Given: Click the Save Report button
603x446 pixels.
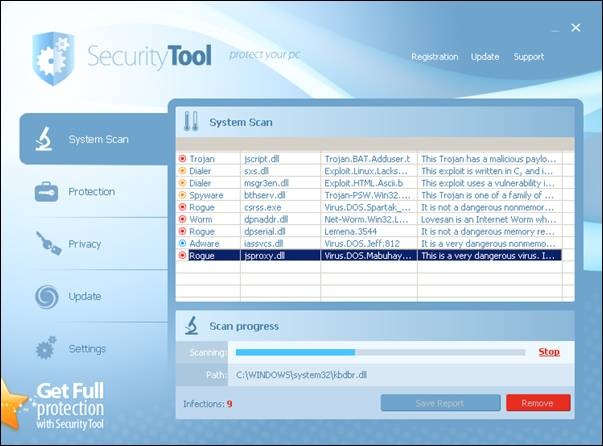Looking at the screenshot, I should click(440, 403).
